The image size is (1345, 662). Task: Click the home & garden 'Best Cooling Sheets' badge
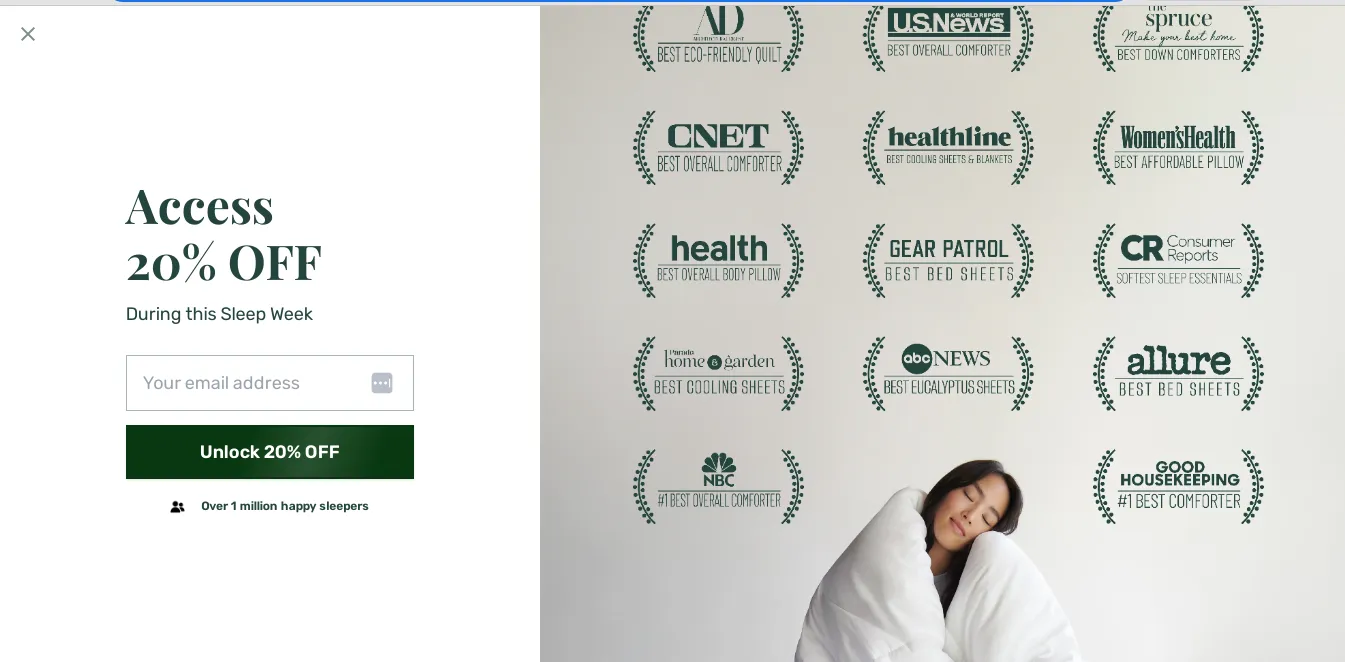click(x=718, y=374)
